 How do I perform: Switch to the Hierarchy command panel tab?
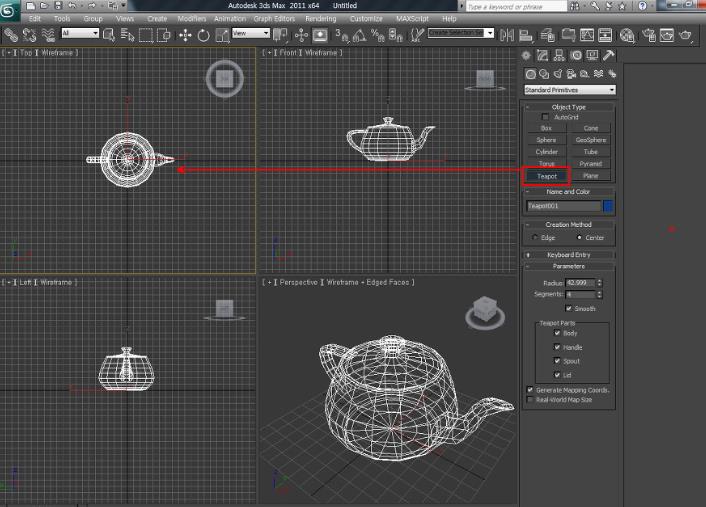pos(559,55)
